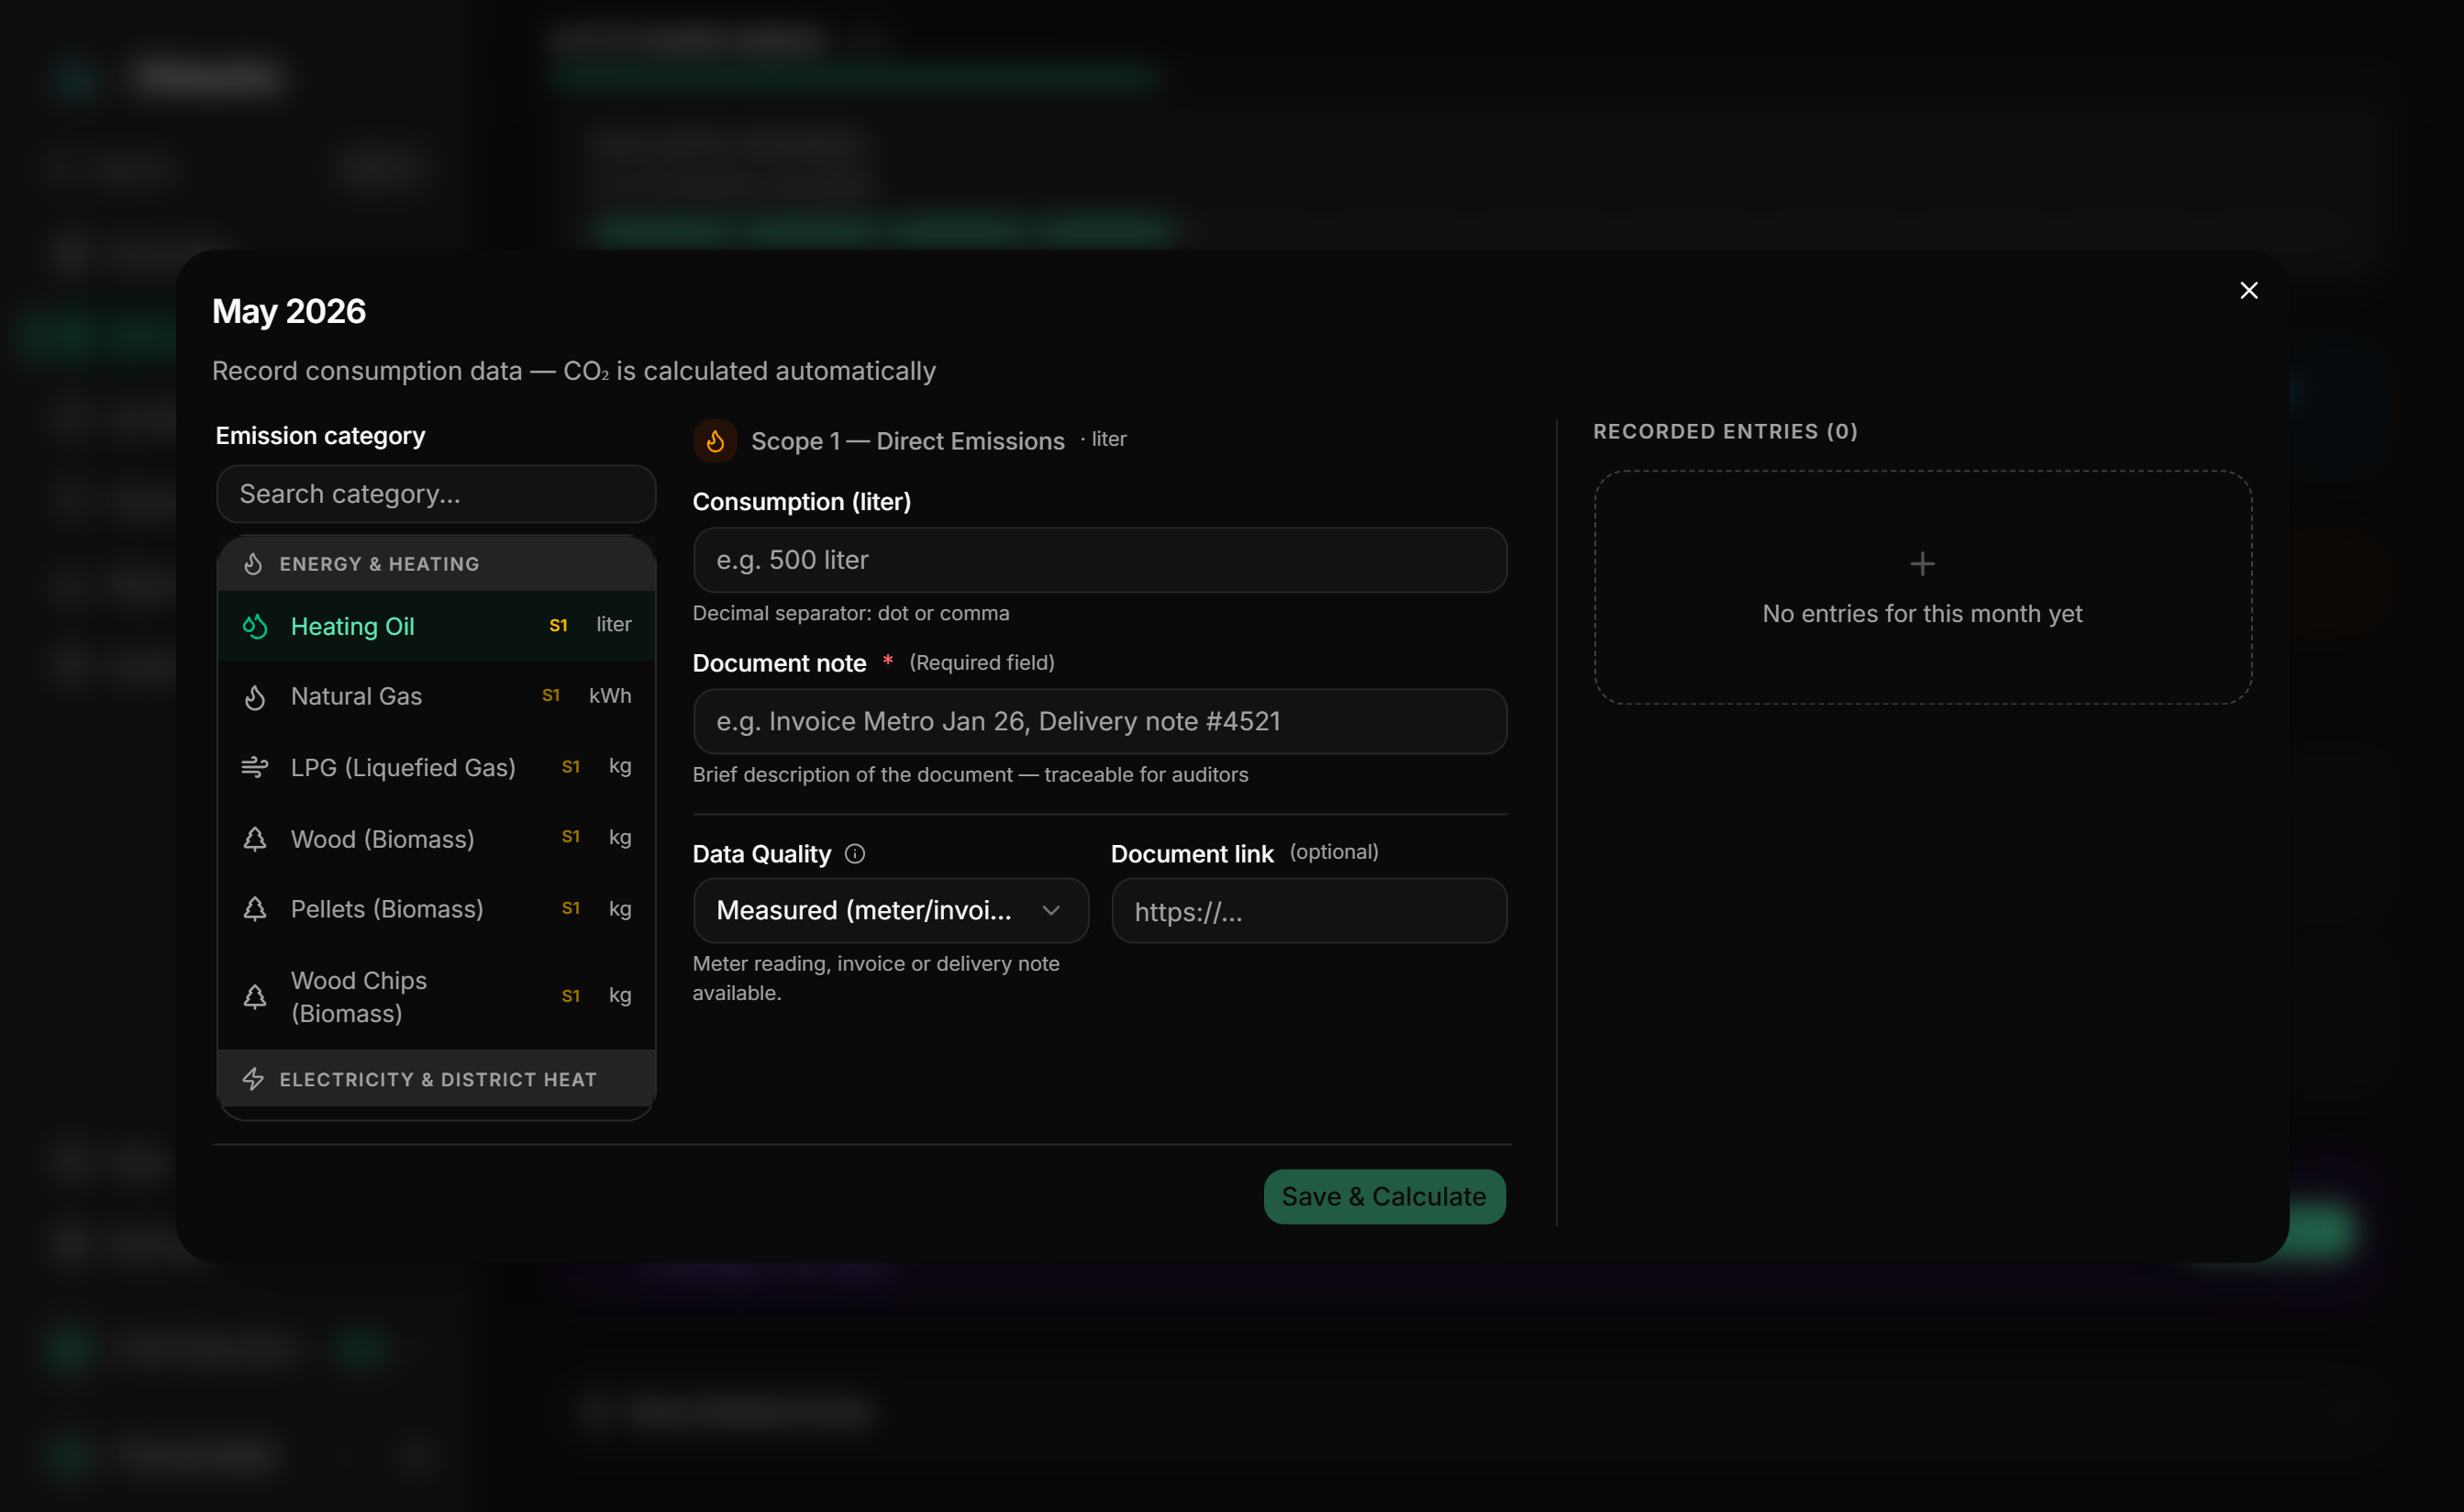Screen dimensions: 2464x1512
Task: Click the S1 badge on LPG row
Action: 571,767
